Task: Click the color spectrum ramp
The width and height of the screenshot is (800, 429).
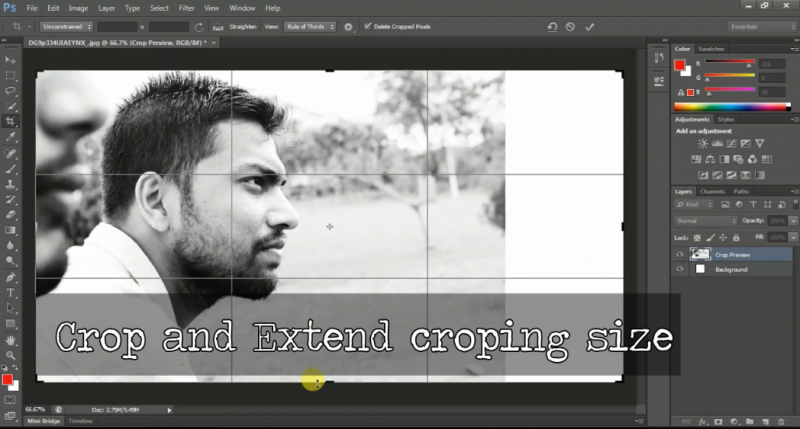Action: [x=731, y=106]
